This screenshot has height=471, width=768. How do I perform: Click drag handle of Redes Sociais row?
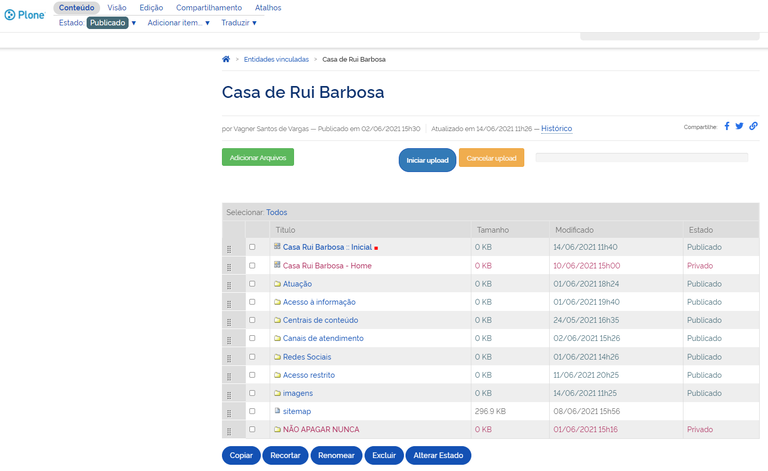tap(229, 358)
